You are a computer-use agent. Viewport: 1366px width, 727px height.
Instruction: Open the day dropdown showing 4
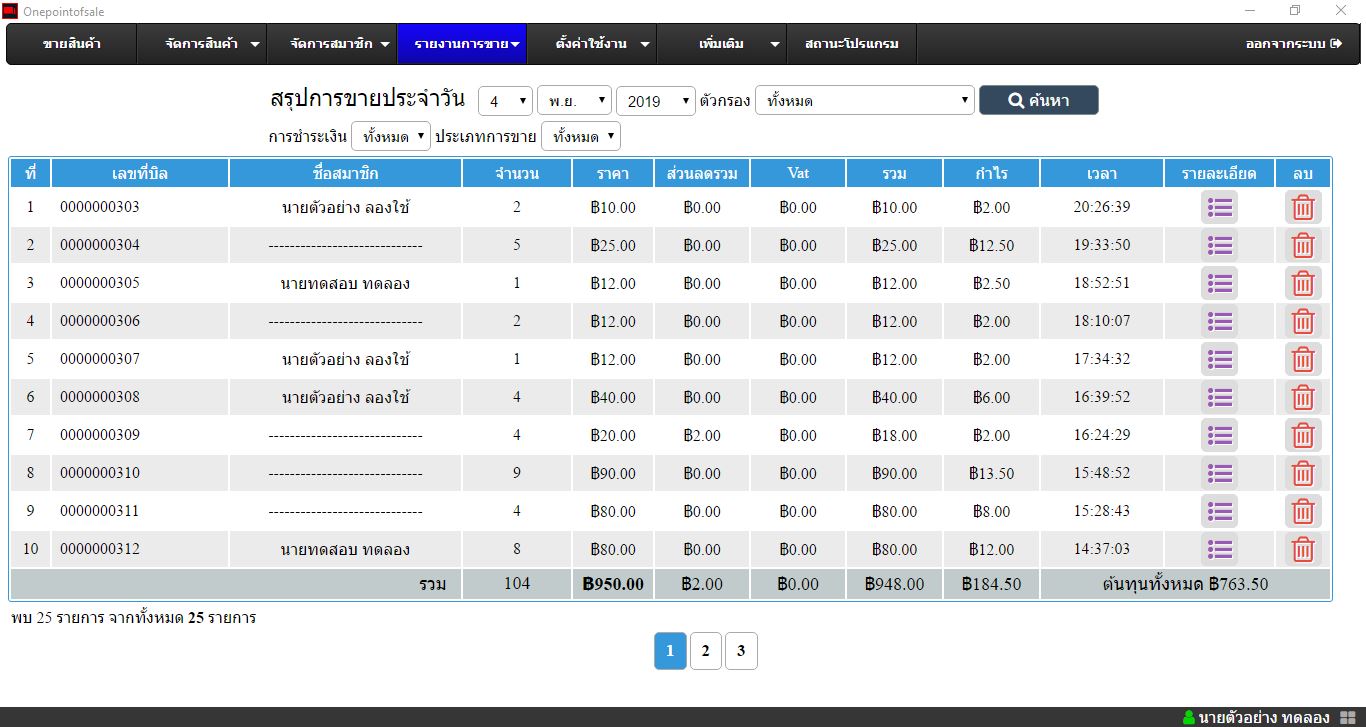(505, 101)
